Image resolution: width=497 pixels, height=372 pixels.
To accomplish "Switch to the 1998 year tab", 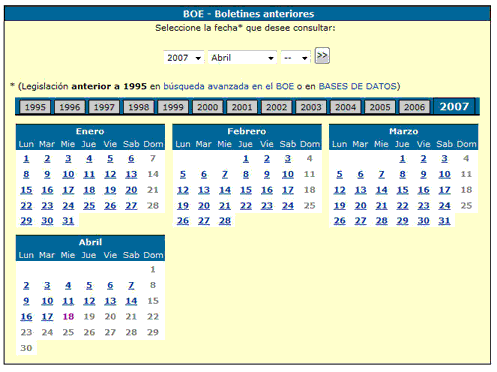I will coord(139,107).
